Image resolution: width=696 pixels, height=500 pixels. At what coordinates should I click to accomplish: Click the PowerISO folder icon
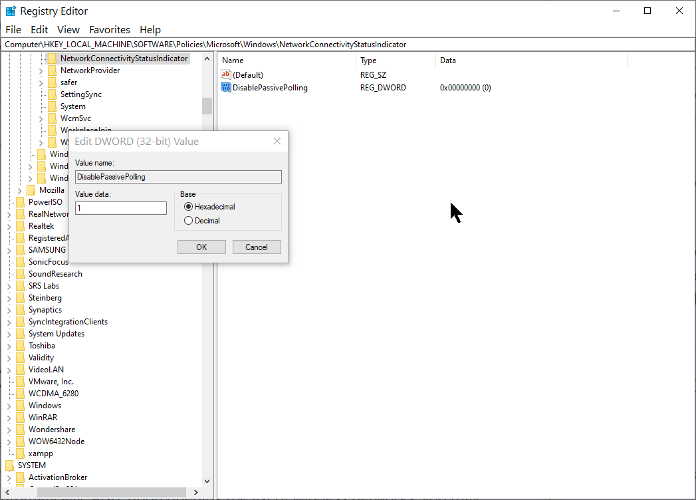click(x=20, y=202)
